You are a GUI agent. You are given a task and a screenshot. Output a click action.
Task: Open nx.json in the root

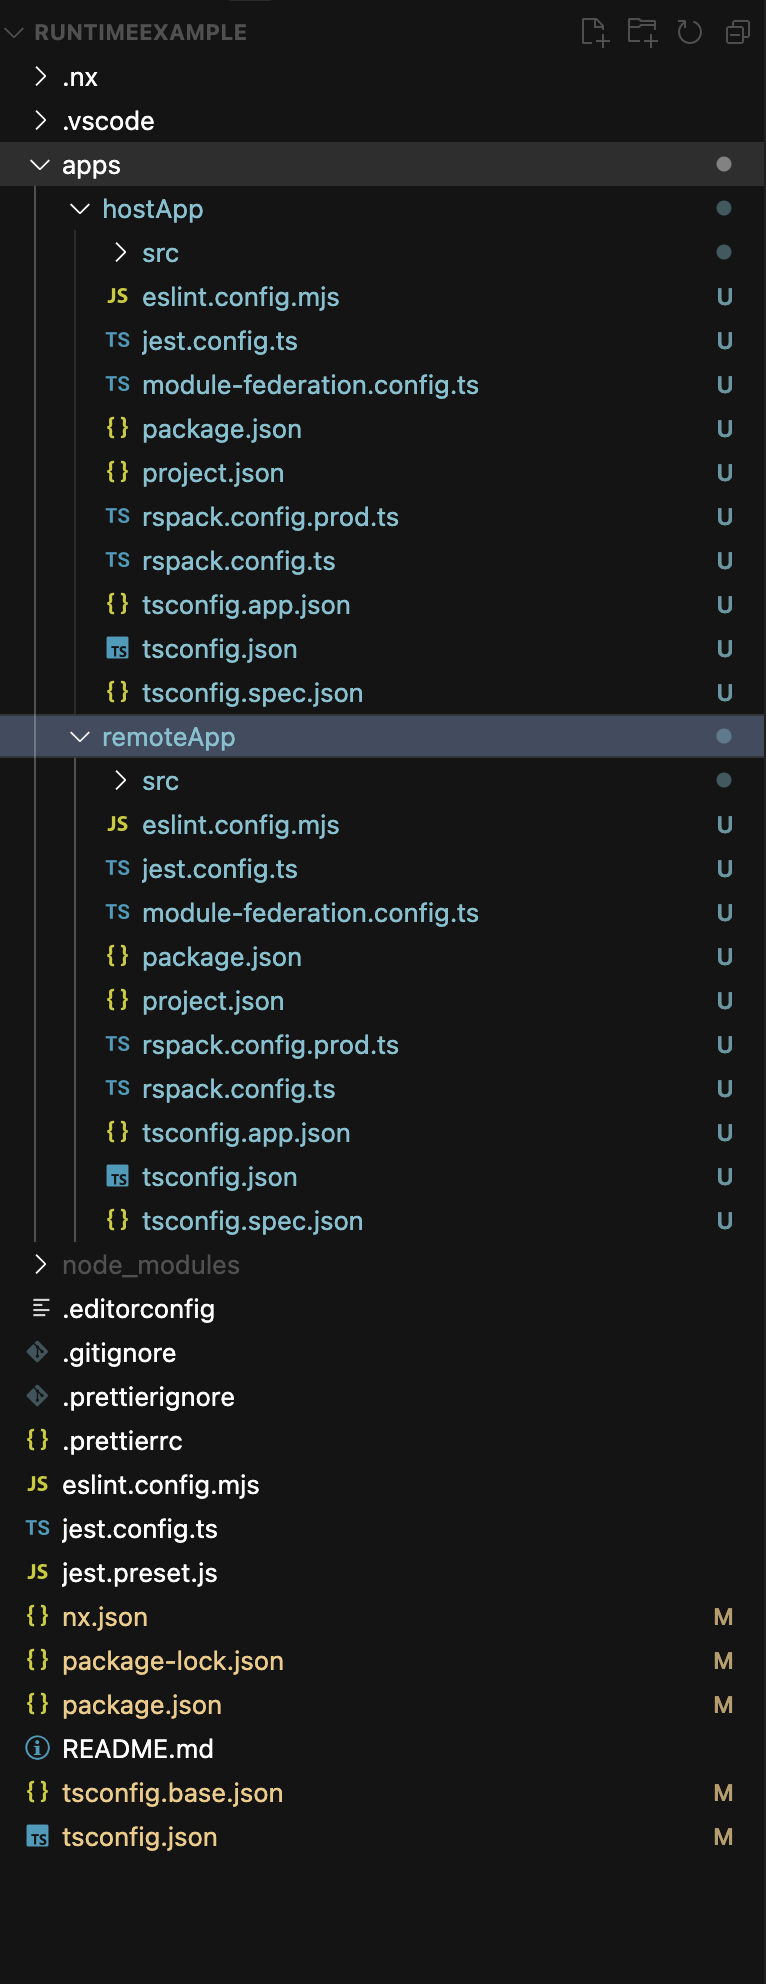click(x=105, y=1617)
